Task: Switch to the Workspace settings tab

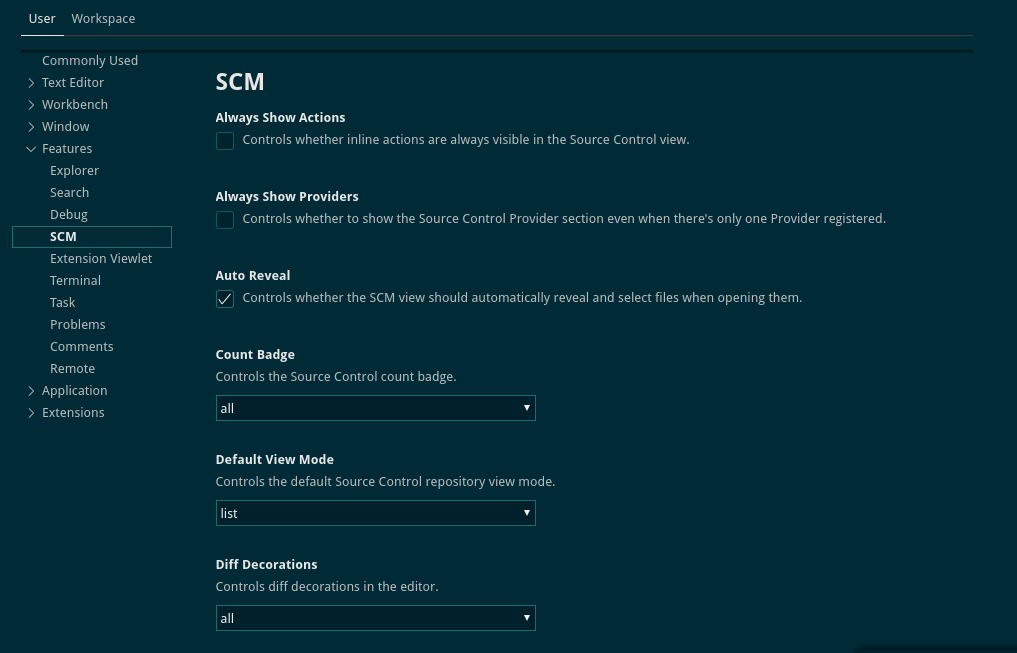Action: coord(103,18)
